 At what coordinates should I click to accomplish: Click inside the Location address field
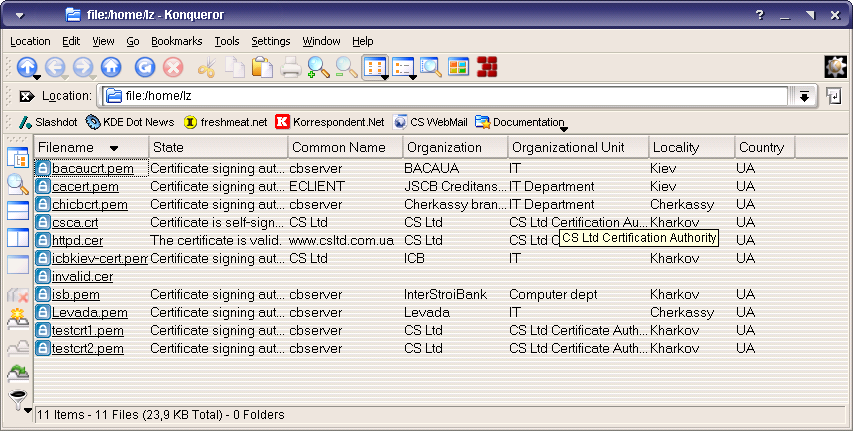click(446, 96)
